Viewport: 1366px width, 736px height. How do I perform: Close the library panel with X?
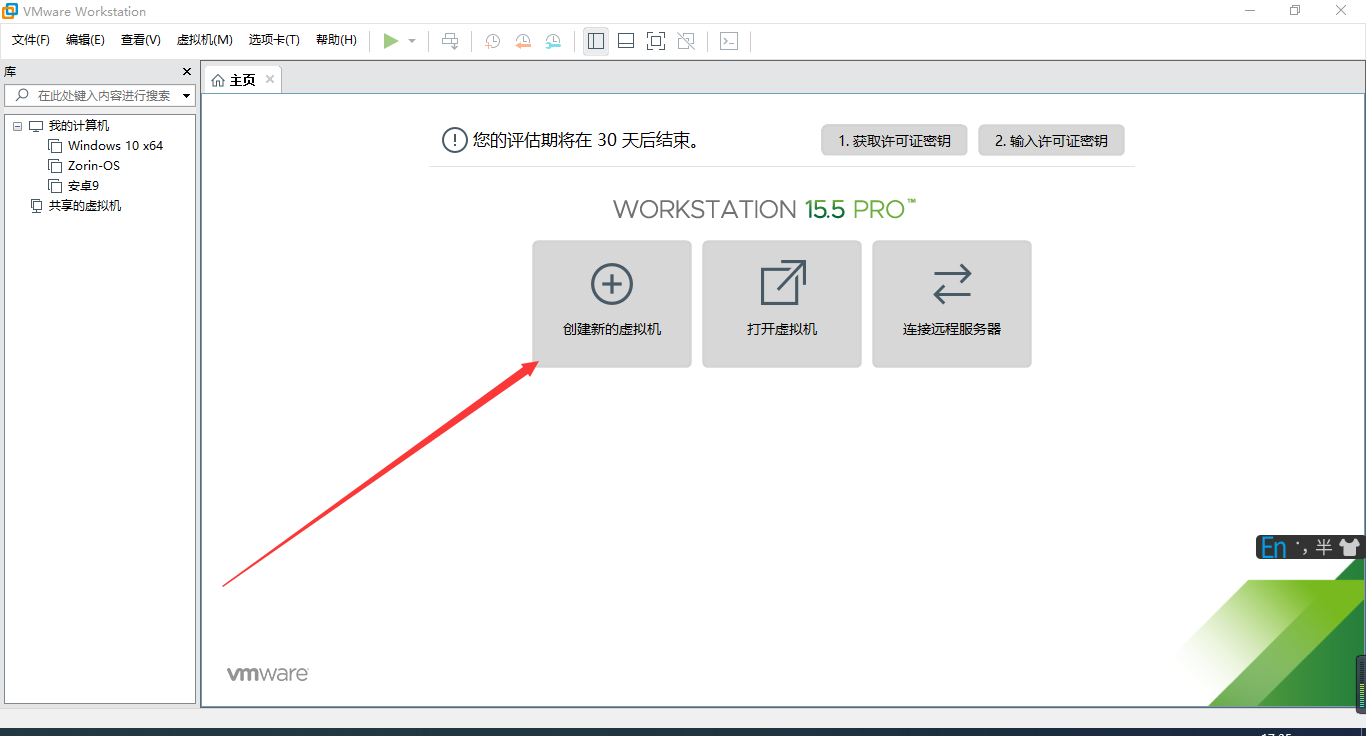pos(186,72)
